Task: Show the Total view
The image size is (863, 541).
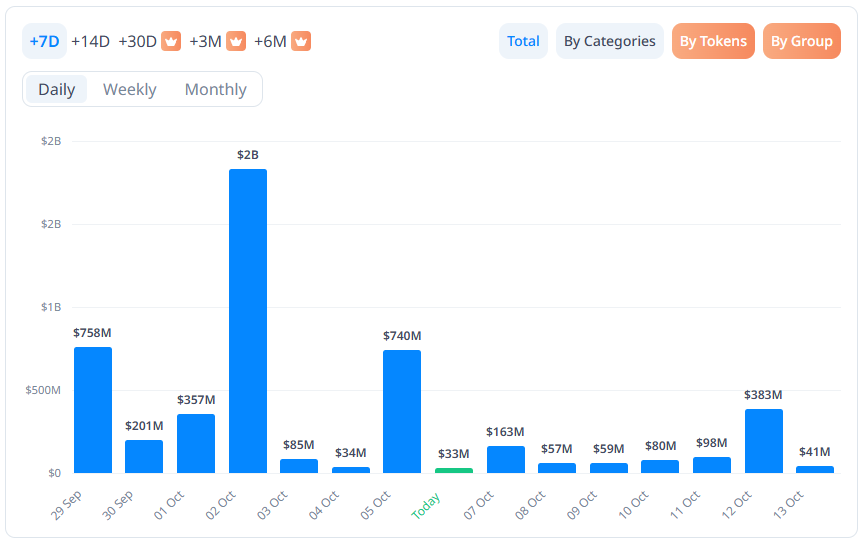Action: coord(523,41)
